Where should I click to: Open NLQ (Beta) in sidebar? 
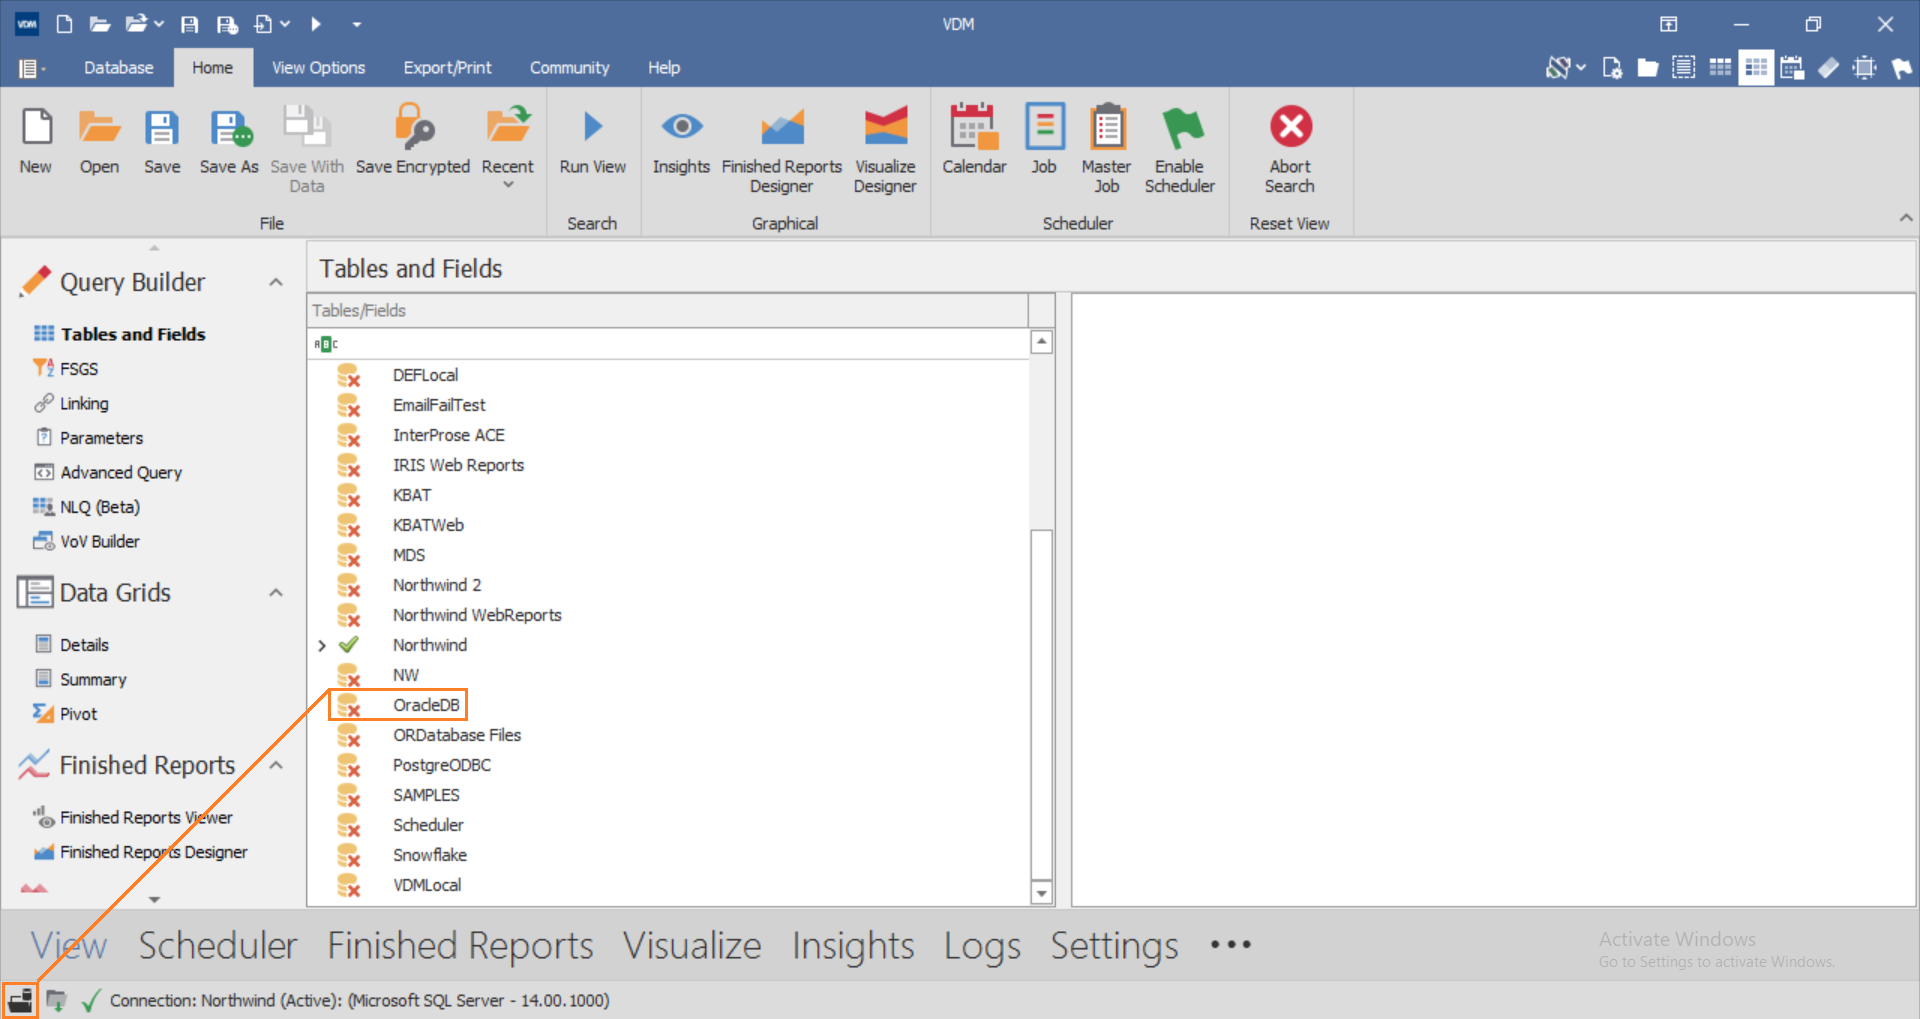click(x=100, y=507)
